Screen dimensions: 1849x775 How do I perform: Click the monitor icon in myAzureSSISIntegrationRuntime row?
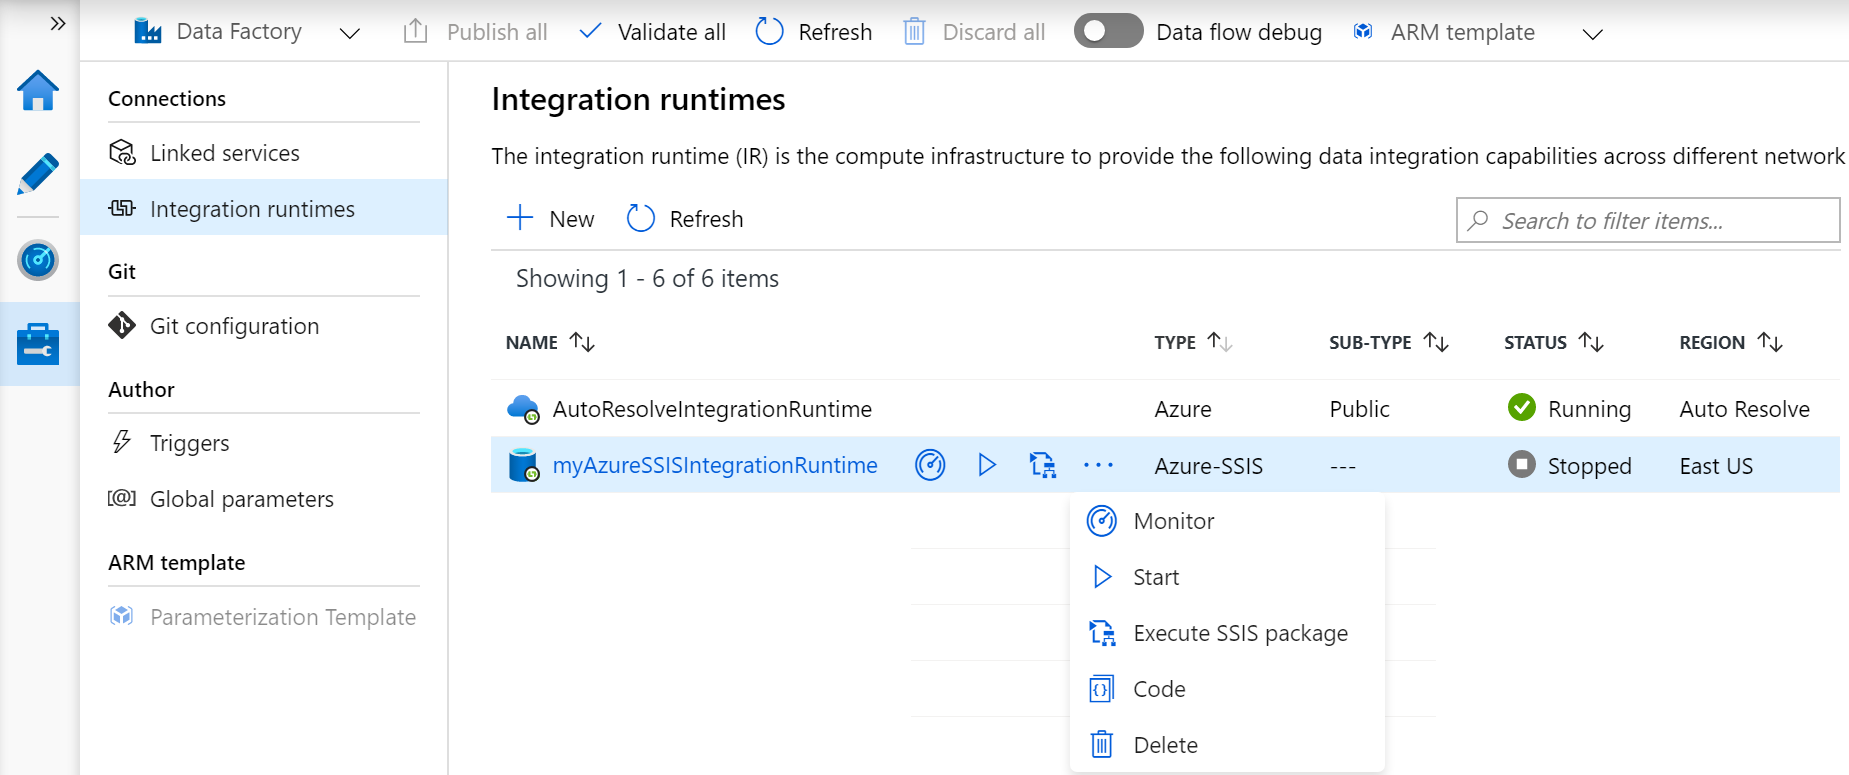coord(930,465)
